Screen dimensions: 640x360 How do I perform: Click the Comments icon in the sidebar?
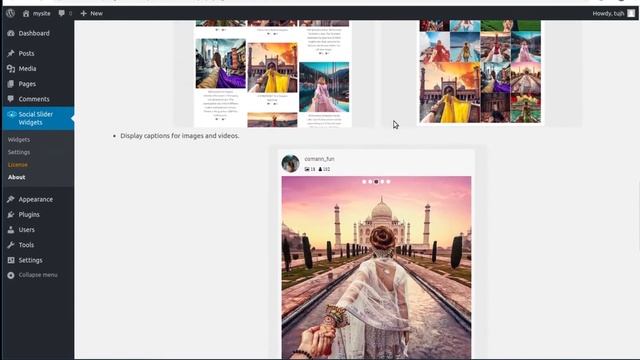point(11,99)
